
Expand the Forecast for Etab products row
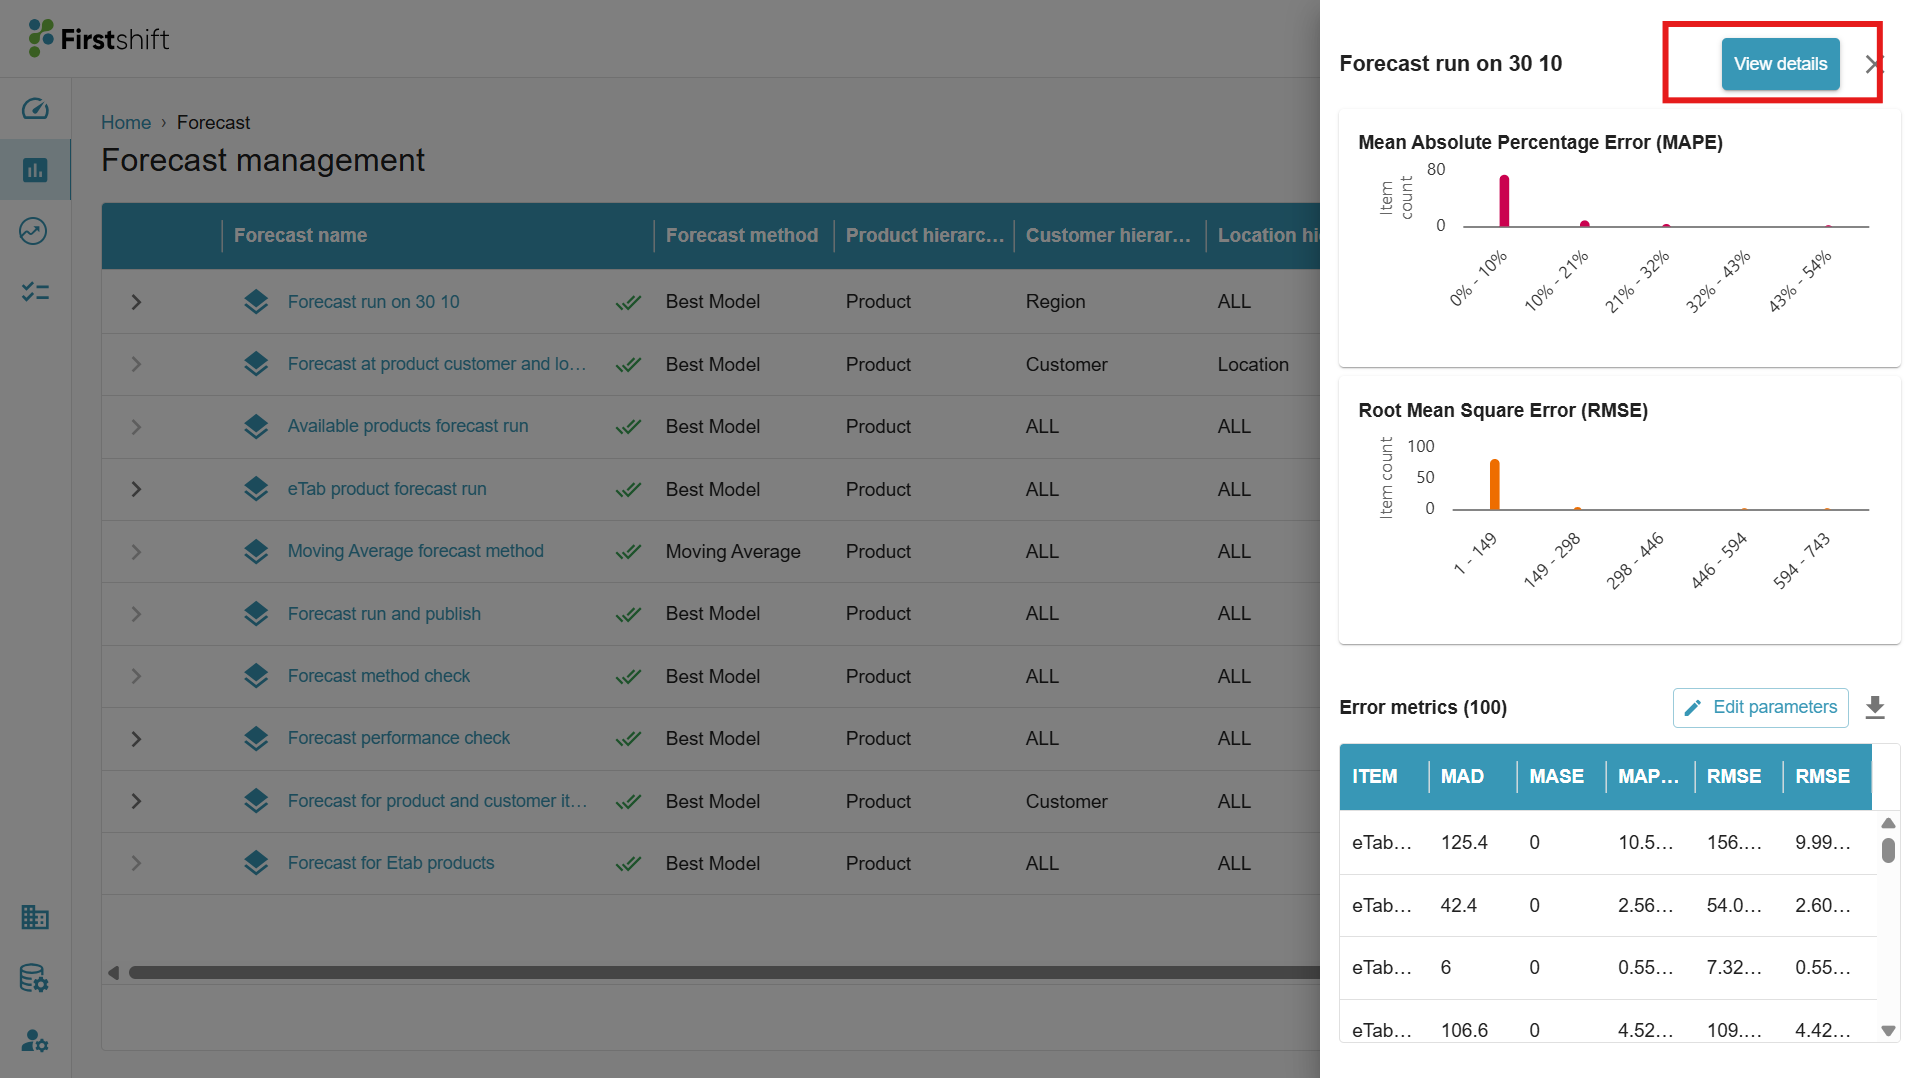click(136, 863)
